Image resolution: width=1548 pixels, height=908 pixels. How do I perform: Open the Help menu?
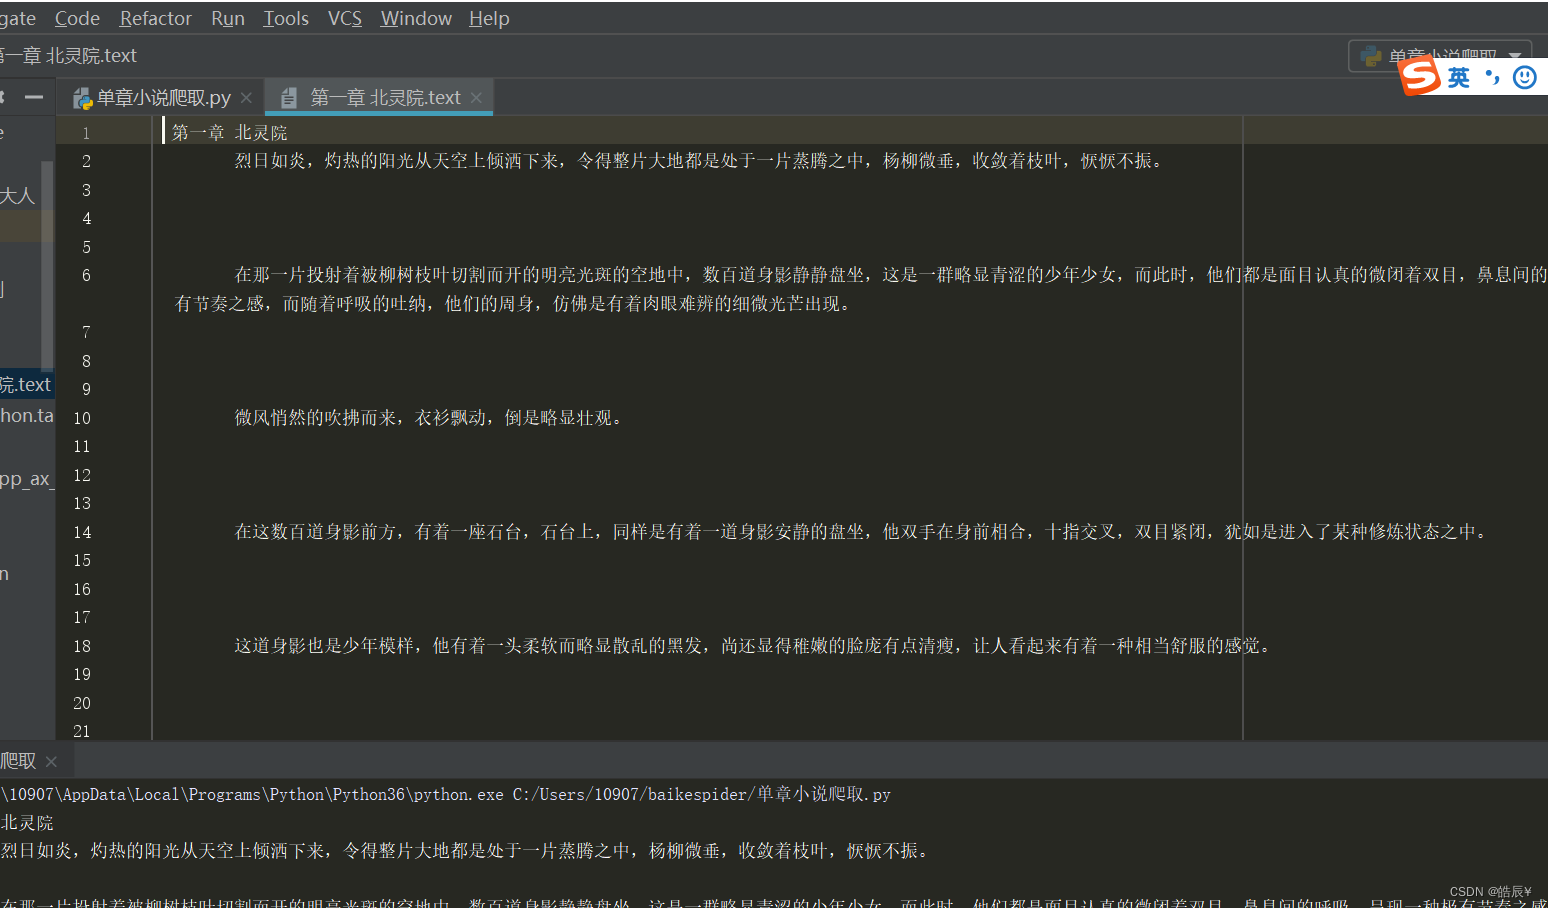489,18
